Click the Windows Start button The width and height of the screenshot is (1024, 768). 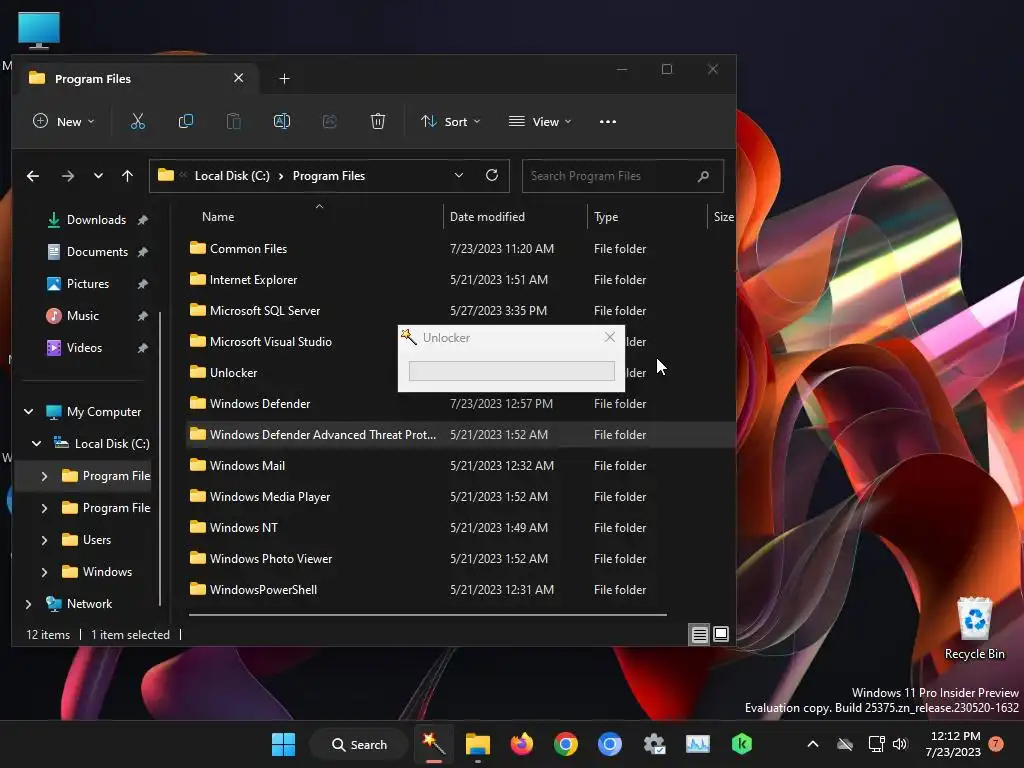tap(283, 744)
